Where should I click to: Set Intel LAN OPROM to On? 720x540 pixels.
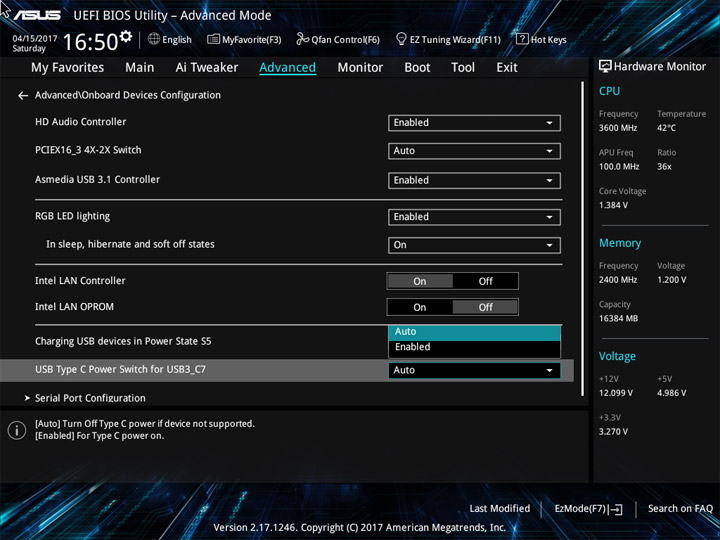(x=420, y=307)
